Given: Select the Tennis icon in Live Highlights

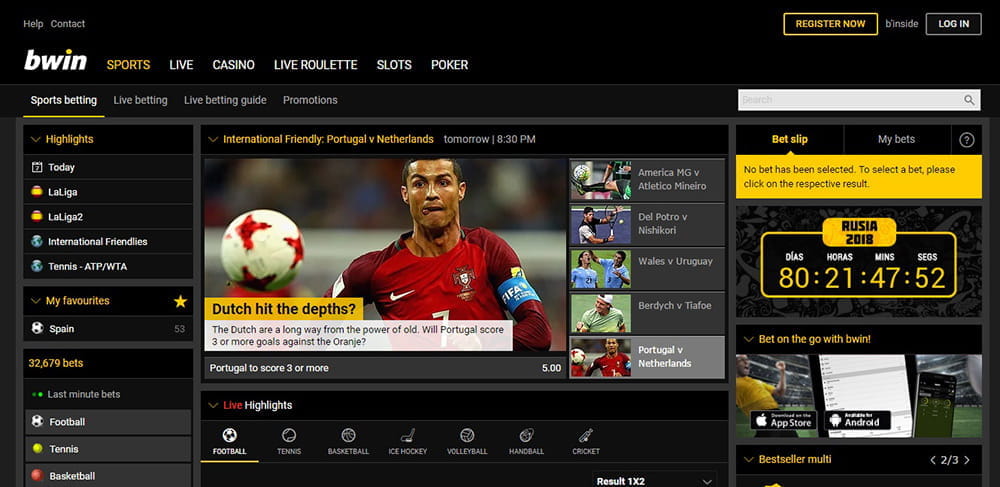Looking at the screenshot, I should [289, 435].
